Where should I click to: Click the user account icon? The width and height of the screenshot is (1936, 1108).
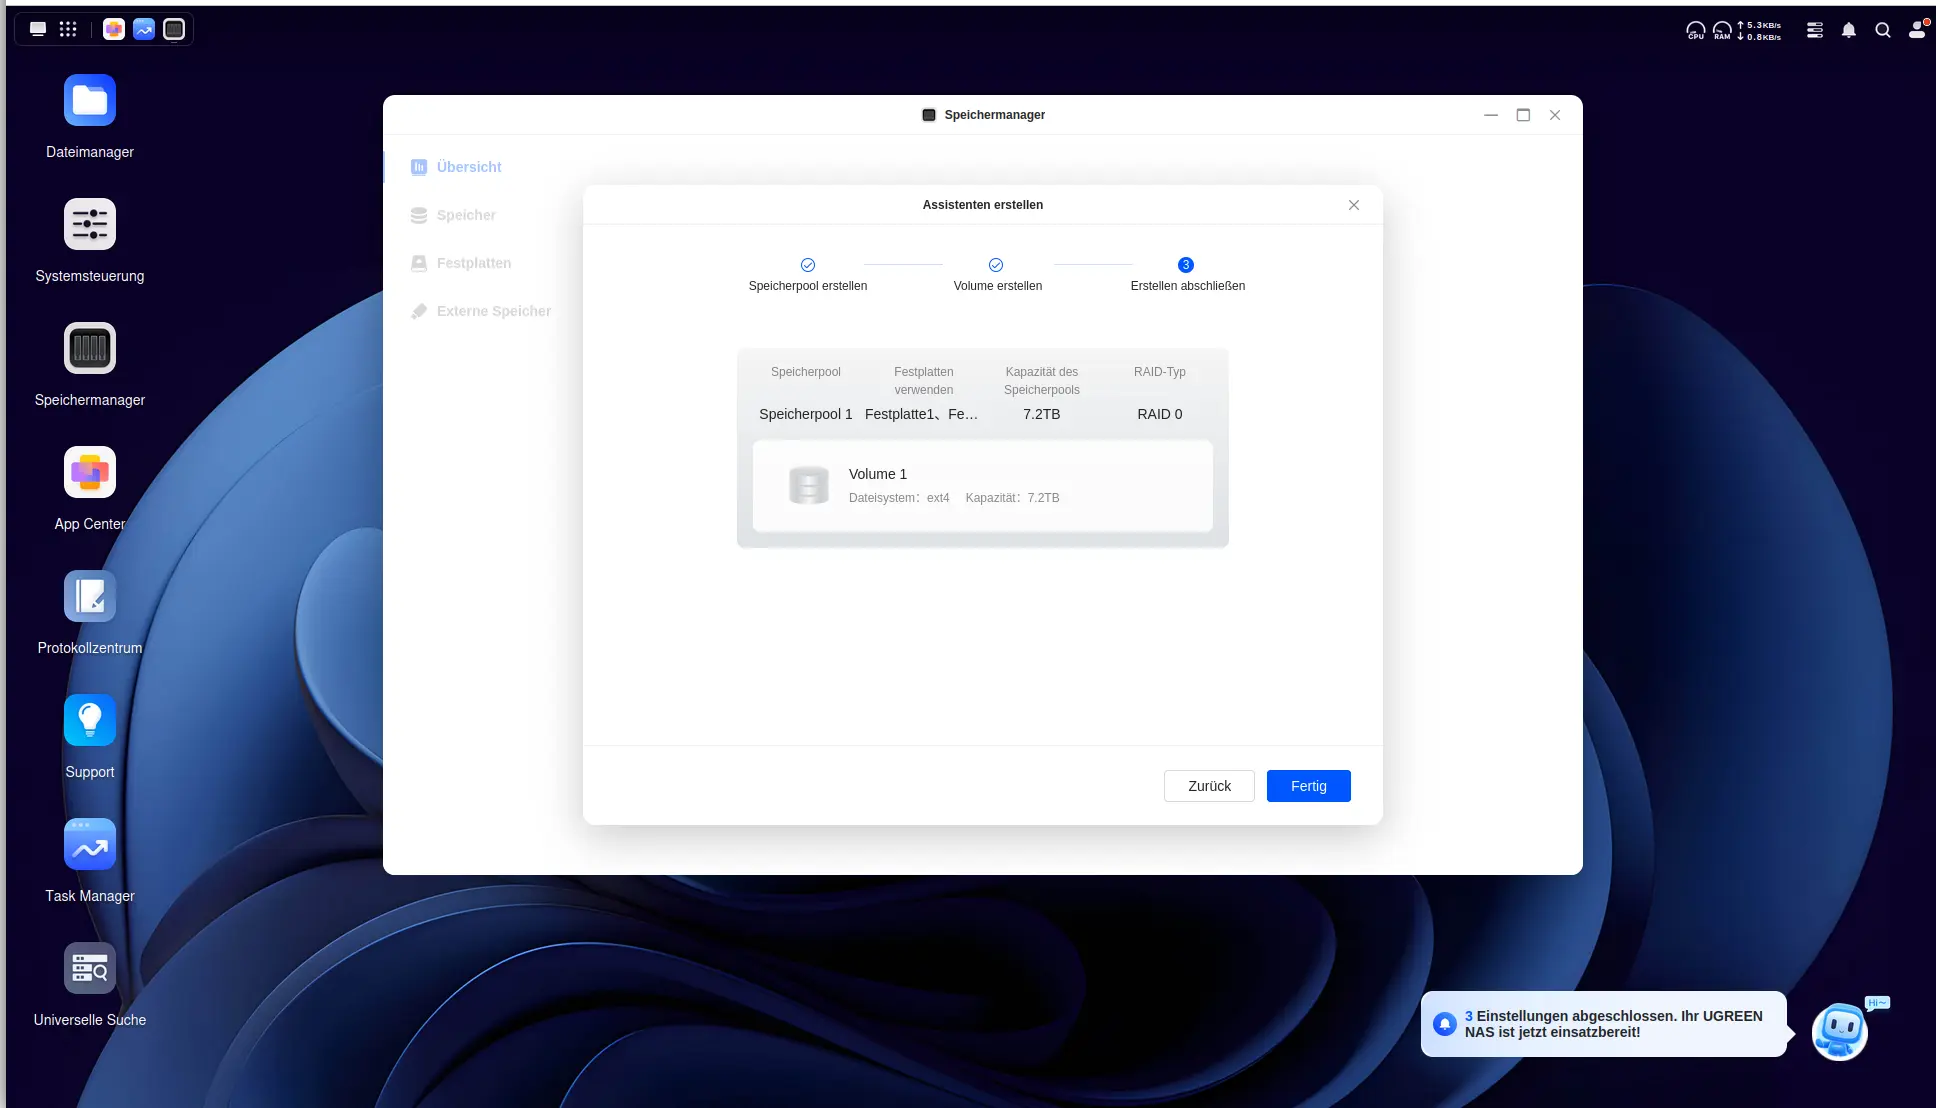pyautogui.click(x=1917, y=30)
